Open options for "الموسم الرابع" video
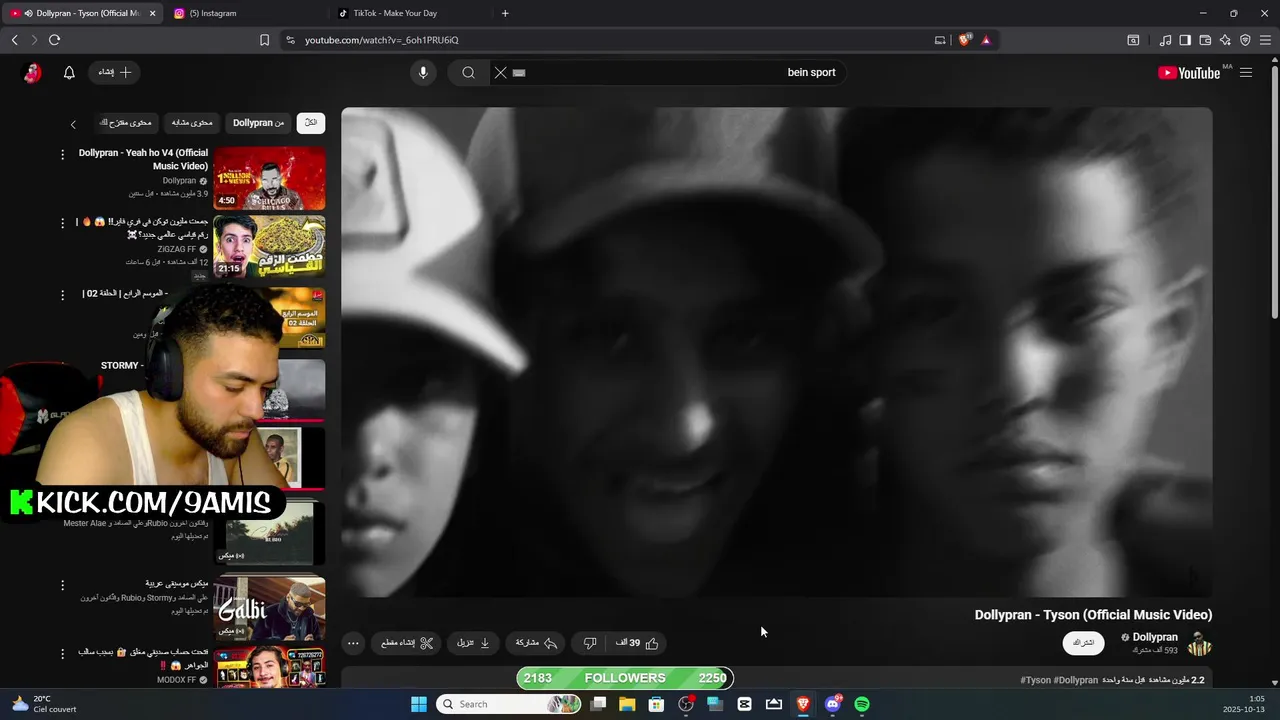This screenshot has width=1280, height=720. click(x=62, y=295)
